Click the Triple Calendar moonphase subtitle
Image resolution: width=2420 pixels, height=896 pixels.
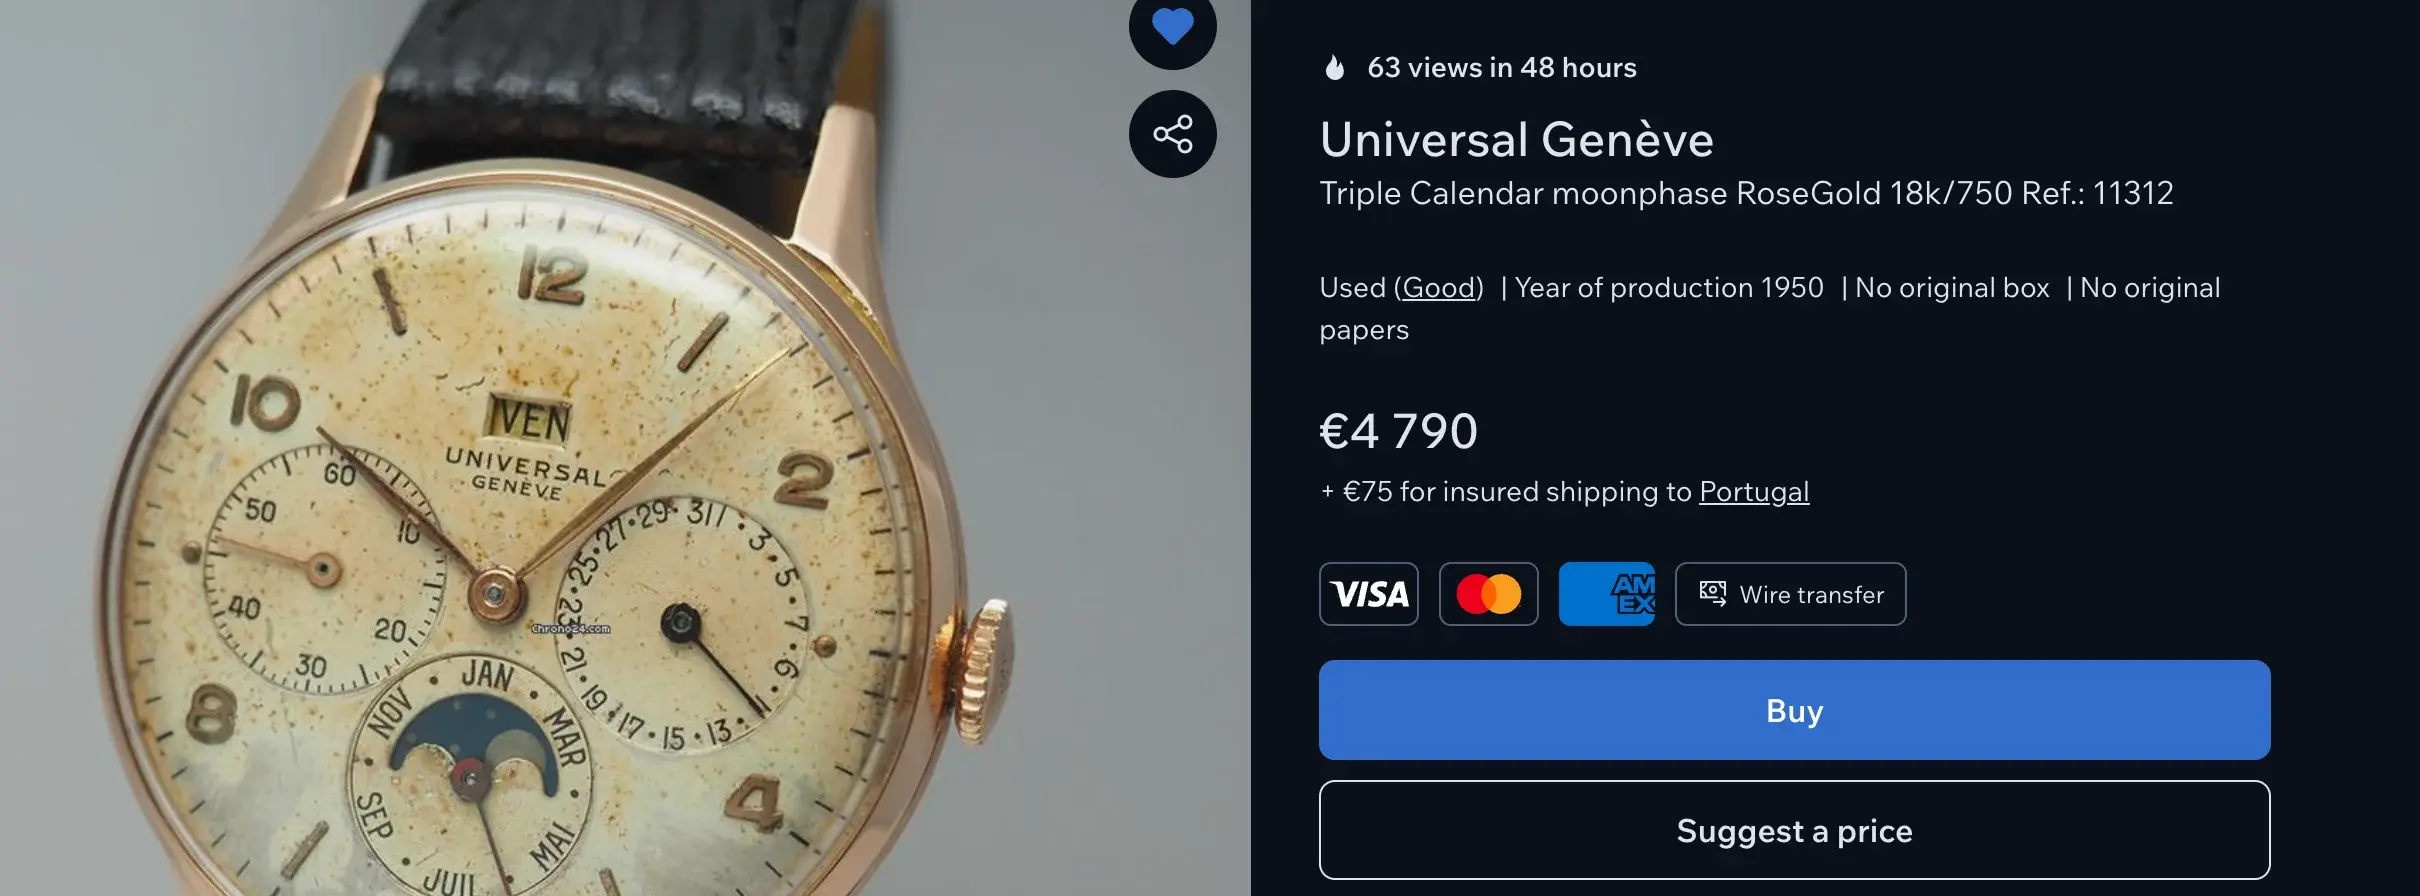pos(1746,193)
